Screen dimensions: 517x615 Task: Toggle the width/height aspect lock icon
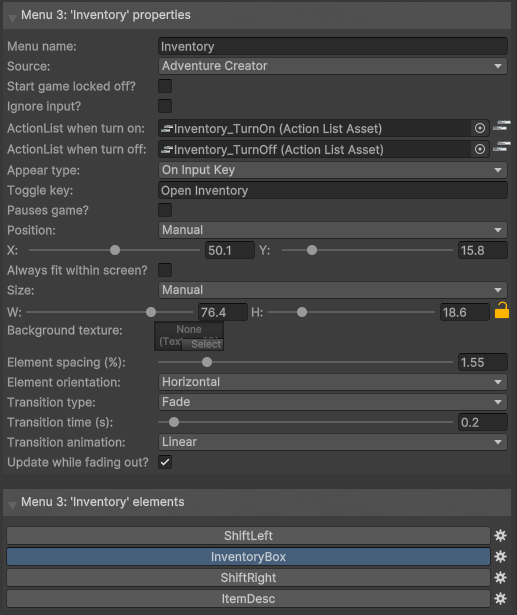tap(502, 310)
